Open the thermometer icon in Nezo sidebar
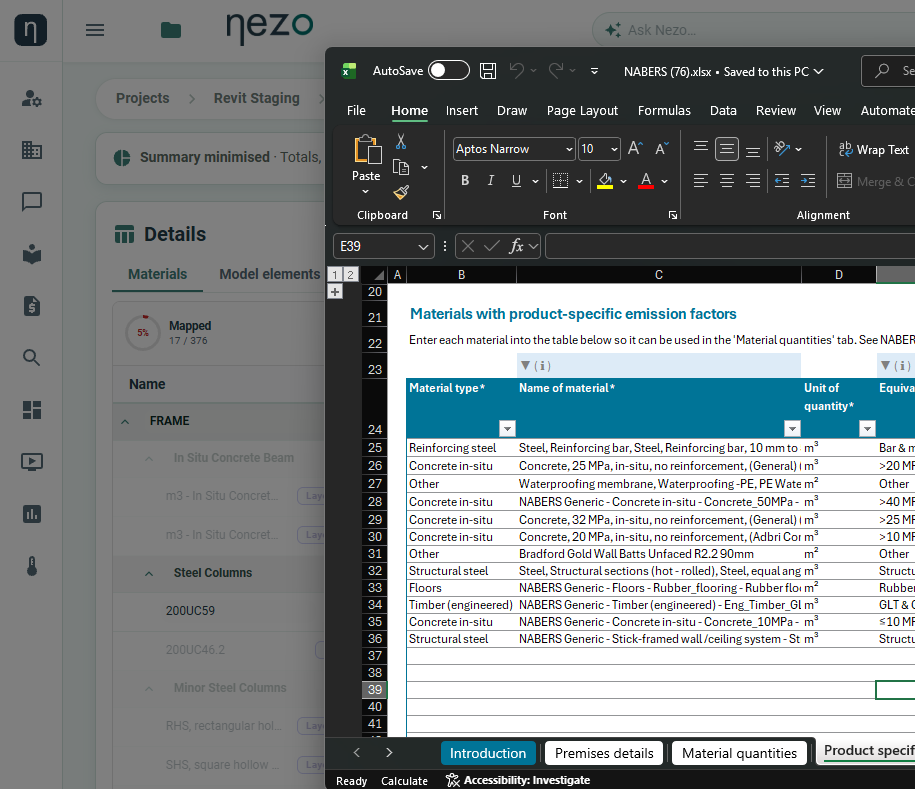The width and height of the screenshot is (915, 789). [32, 565]
